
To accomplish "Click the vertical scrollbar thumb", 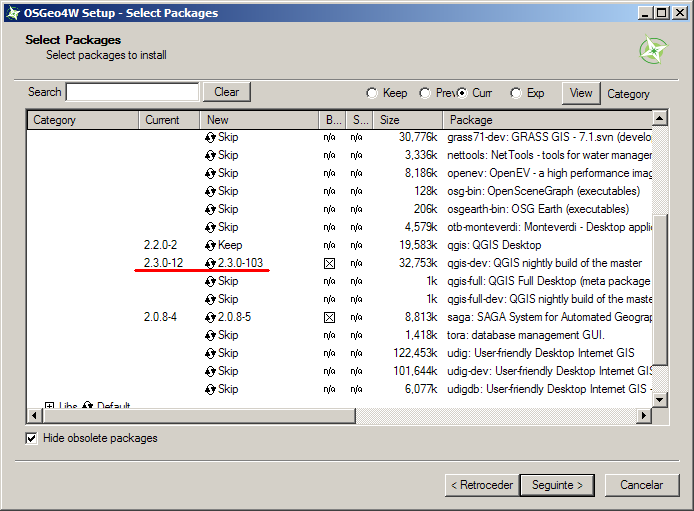I will [659, 290].
